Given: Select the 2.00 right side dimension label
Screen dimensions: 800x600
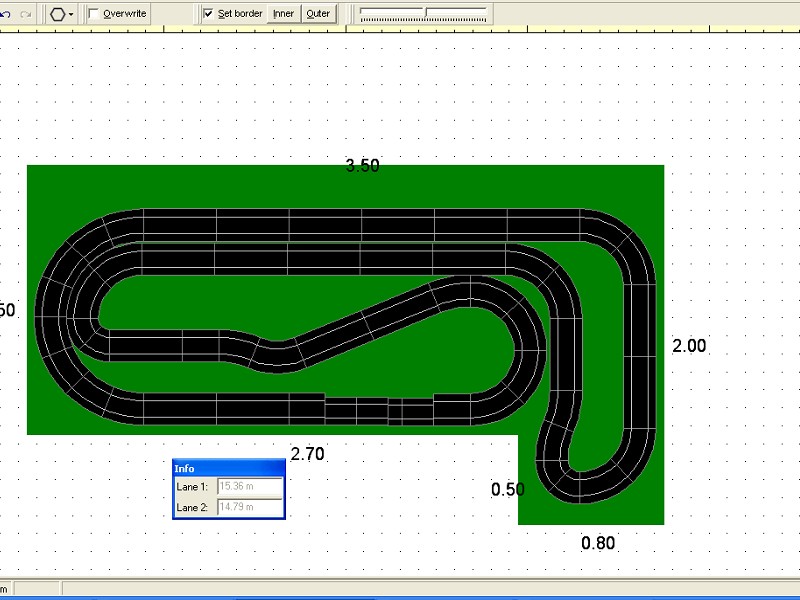Looking at the screenshot, I should [x=688, y=346].
